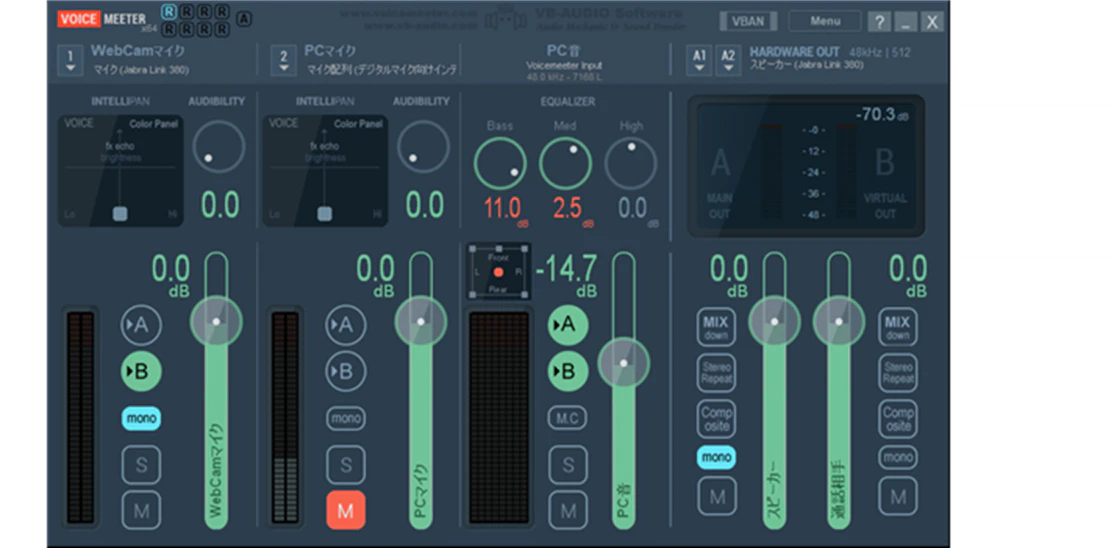The height and width of the screenshot is (548, 1114).
Task: Toggle Mix down on 通話相手 bus
Action: coord(898,327)
